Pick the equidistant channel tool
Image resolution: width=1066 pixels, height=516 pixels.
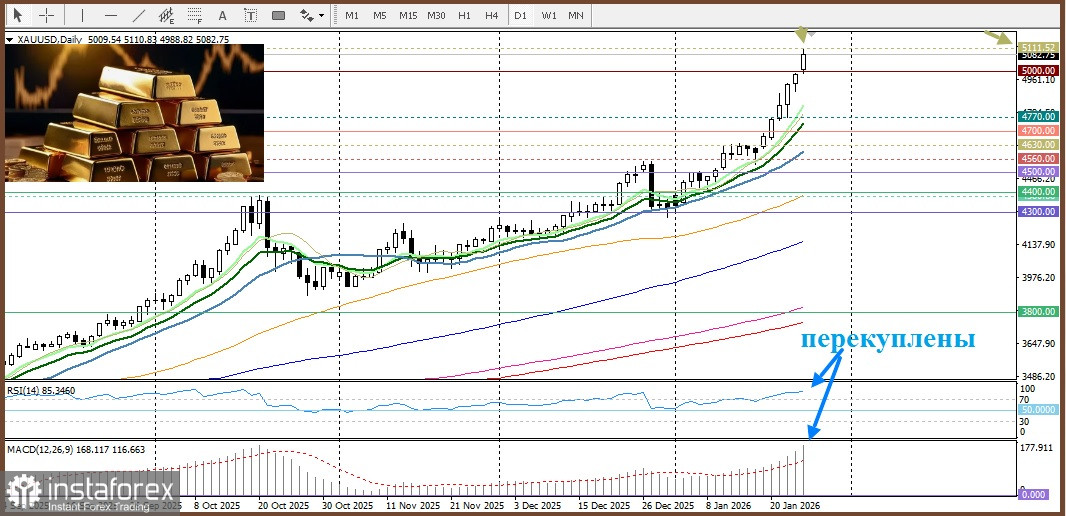167,16
